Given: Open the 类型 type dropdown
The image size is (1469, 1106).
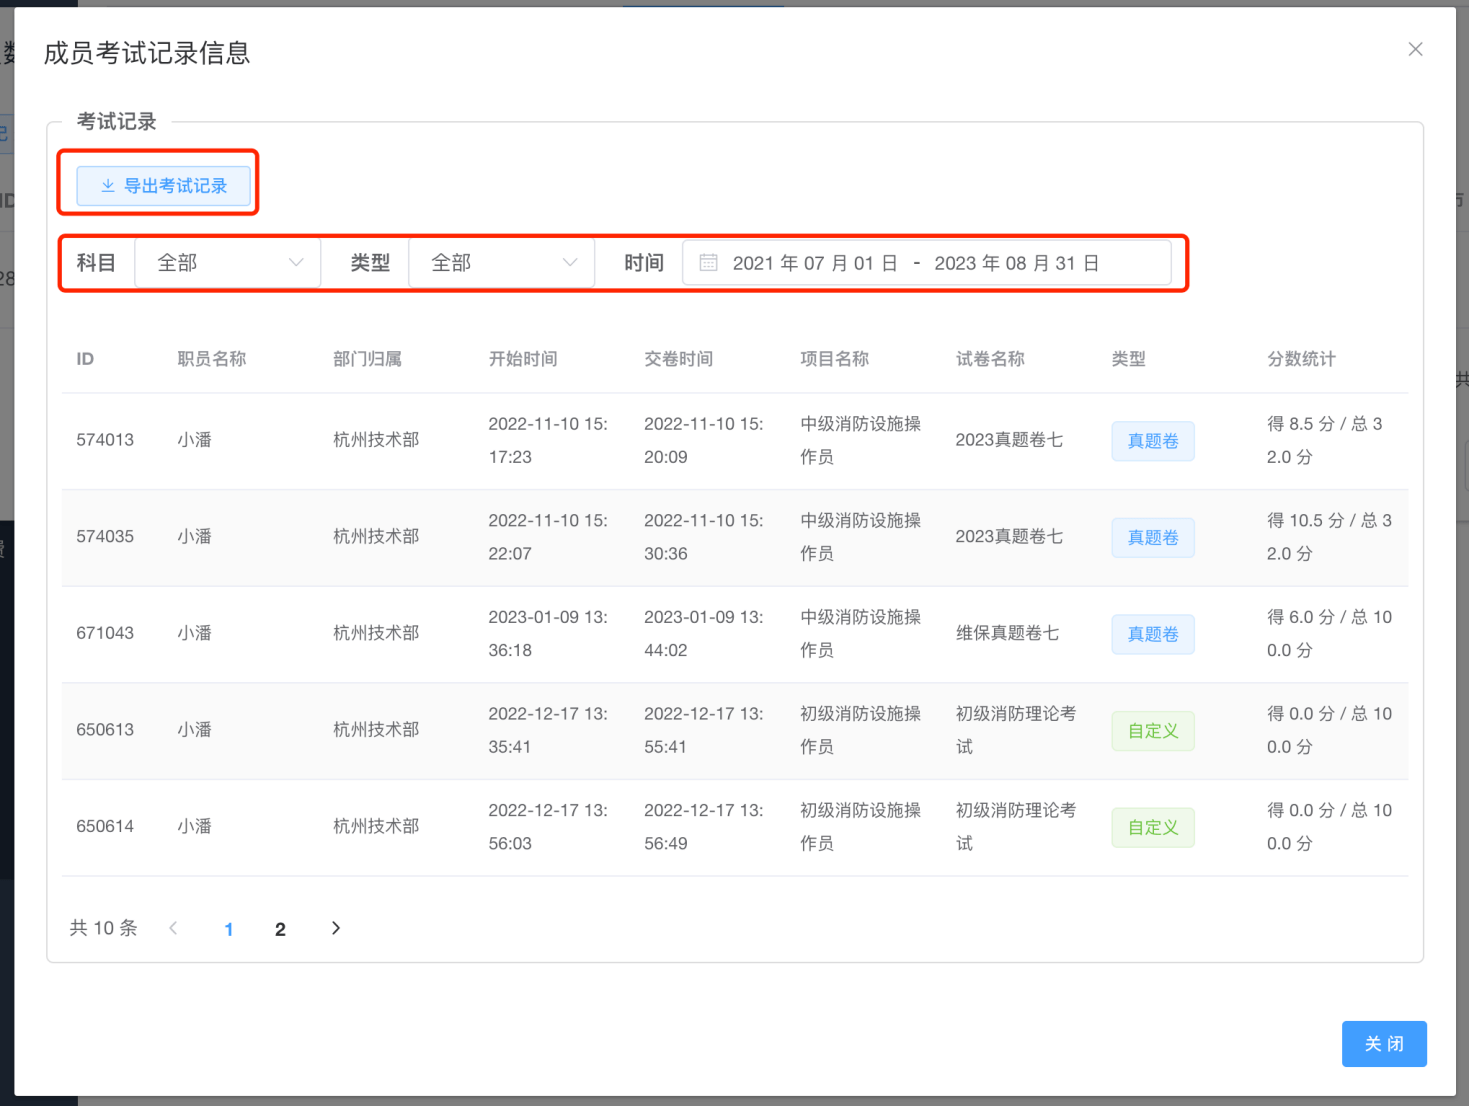Looking at the screenshot, I should pos(502,263).
